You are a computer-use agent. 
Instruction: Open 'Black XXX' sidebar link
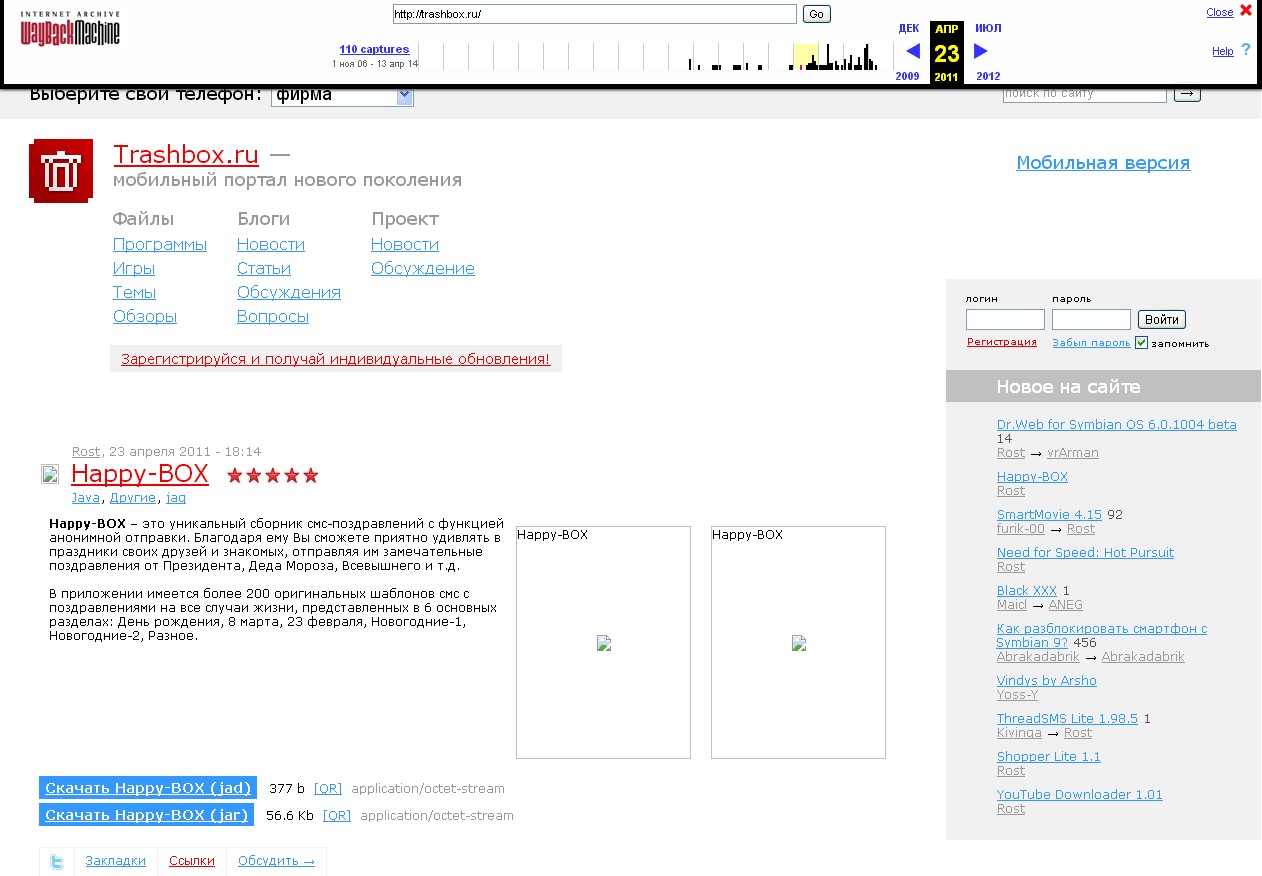tap(1027, 591)
